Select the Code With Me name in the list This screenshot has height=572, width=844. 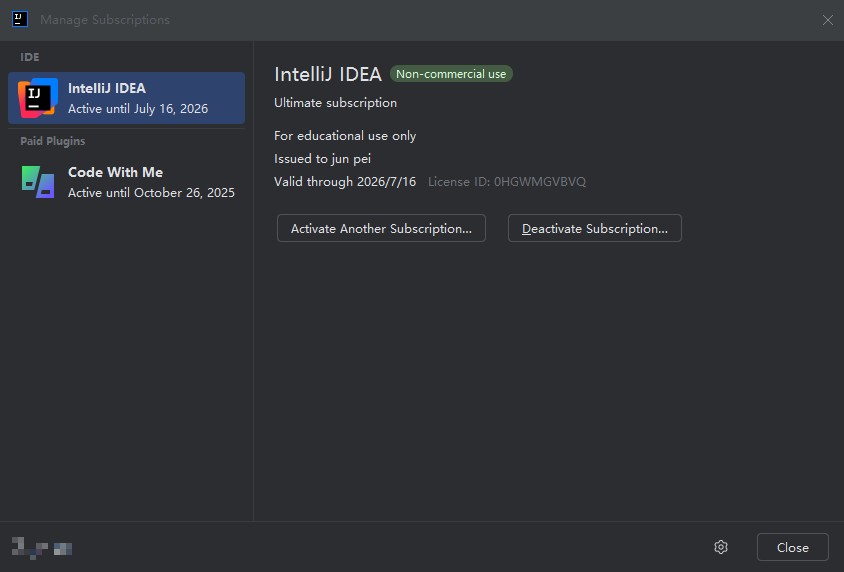(x=115, y=172)
